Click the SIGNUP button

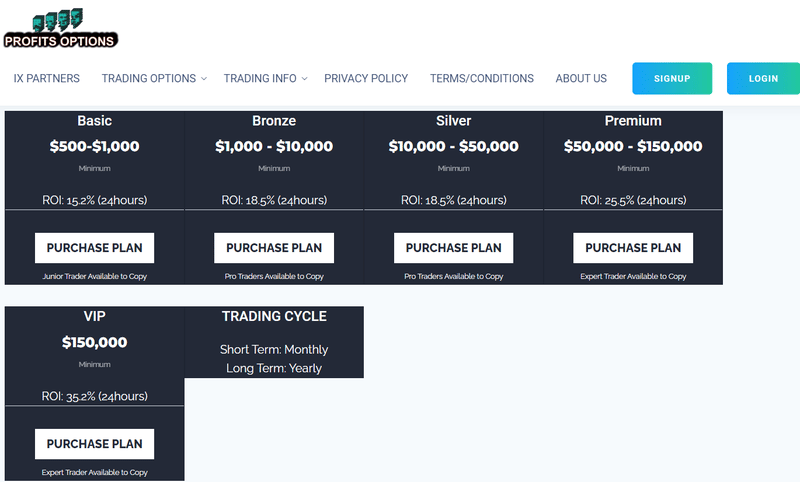point(672,79)
